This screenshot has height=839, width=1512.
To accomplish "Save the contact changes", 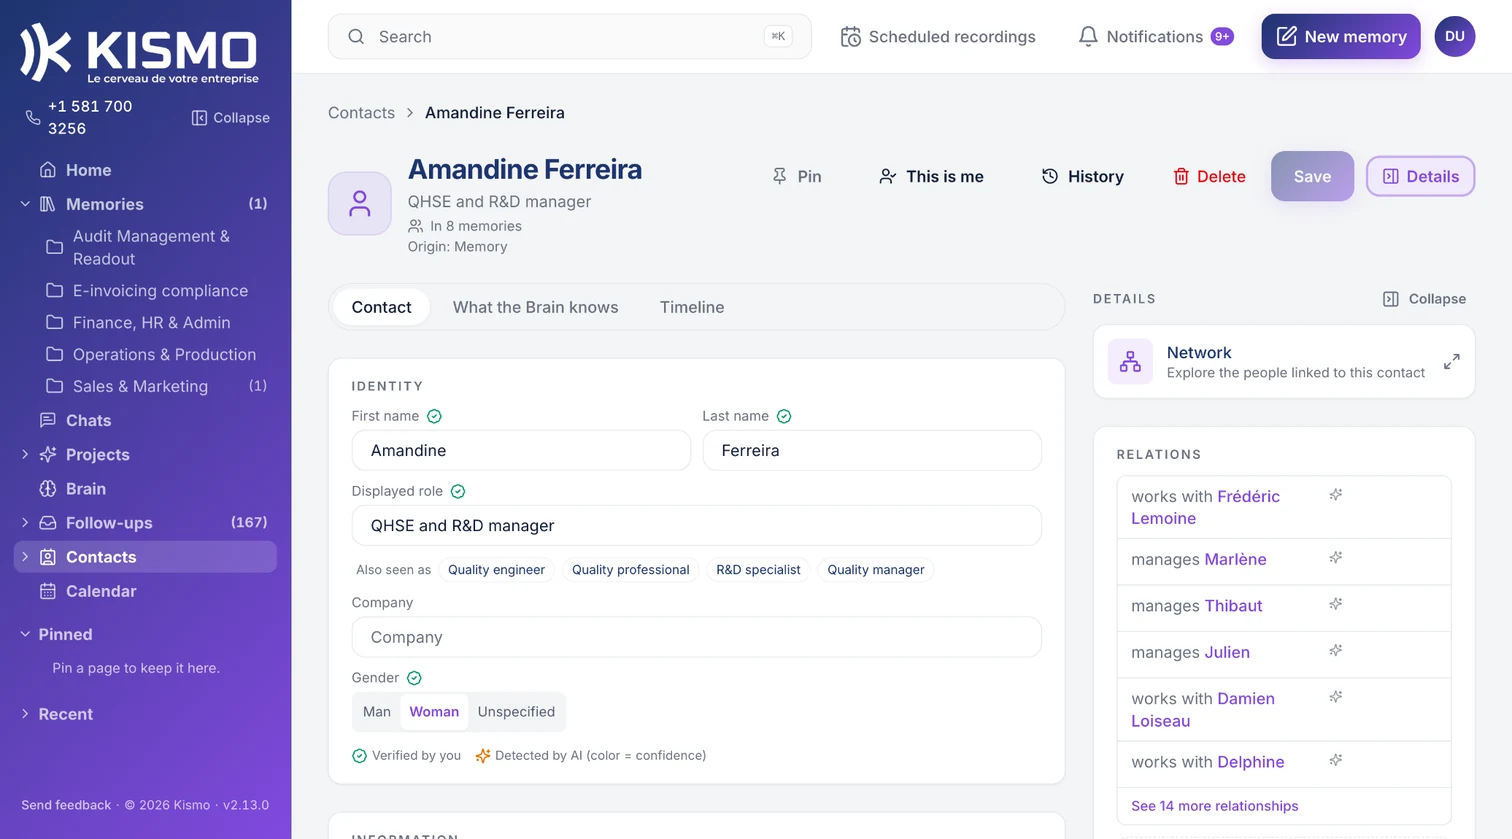I will [1312, 176].
